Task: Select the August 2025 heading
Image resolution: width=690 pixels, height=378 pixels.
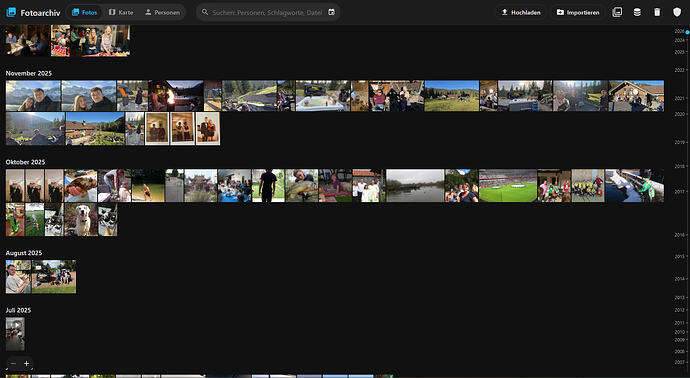Action: pos(24,253)
